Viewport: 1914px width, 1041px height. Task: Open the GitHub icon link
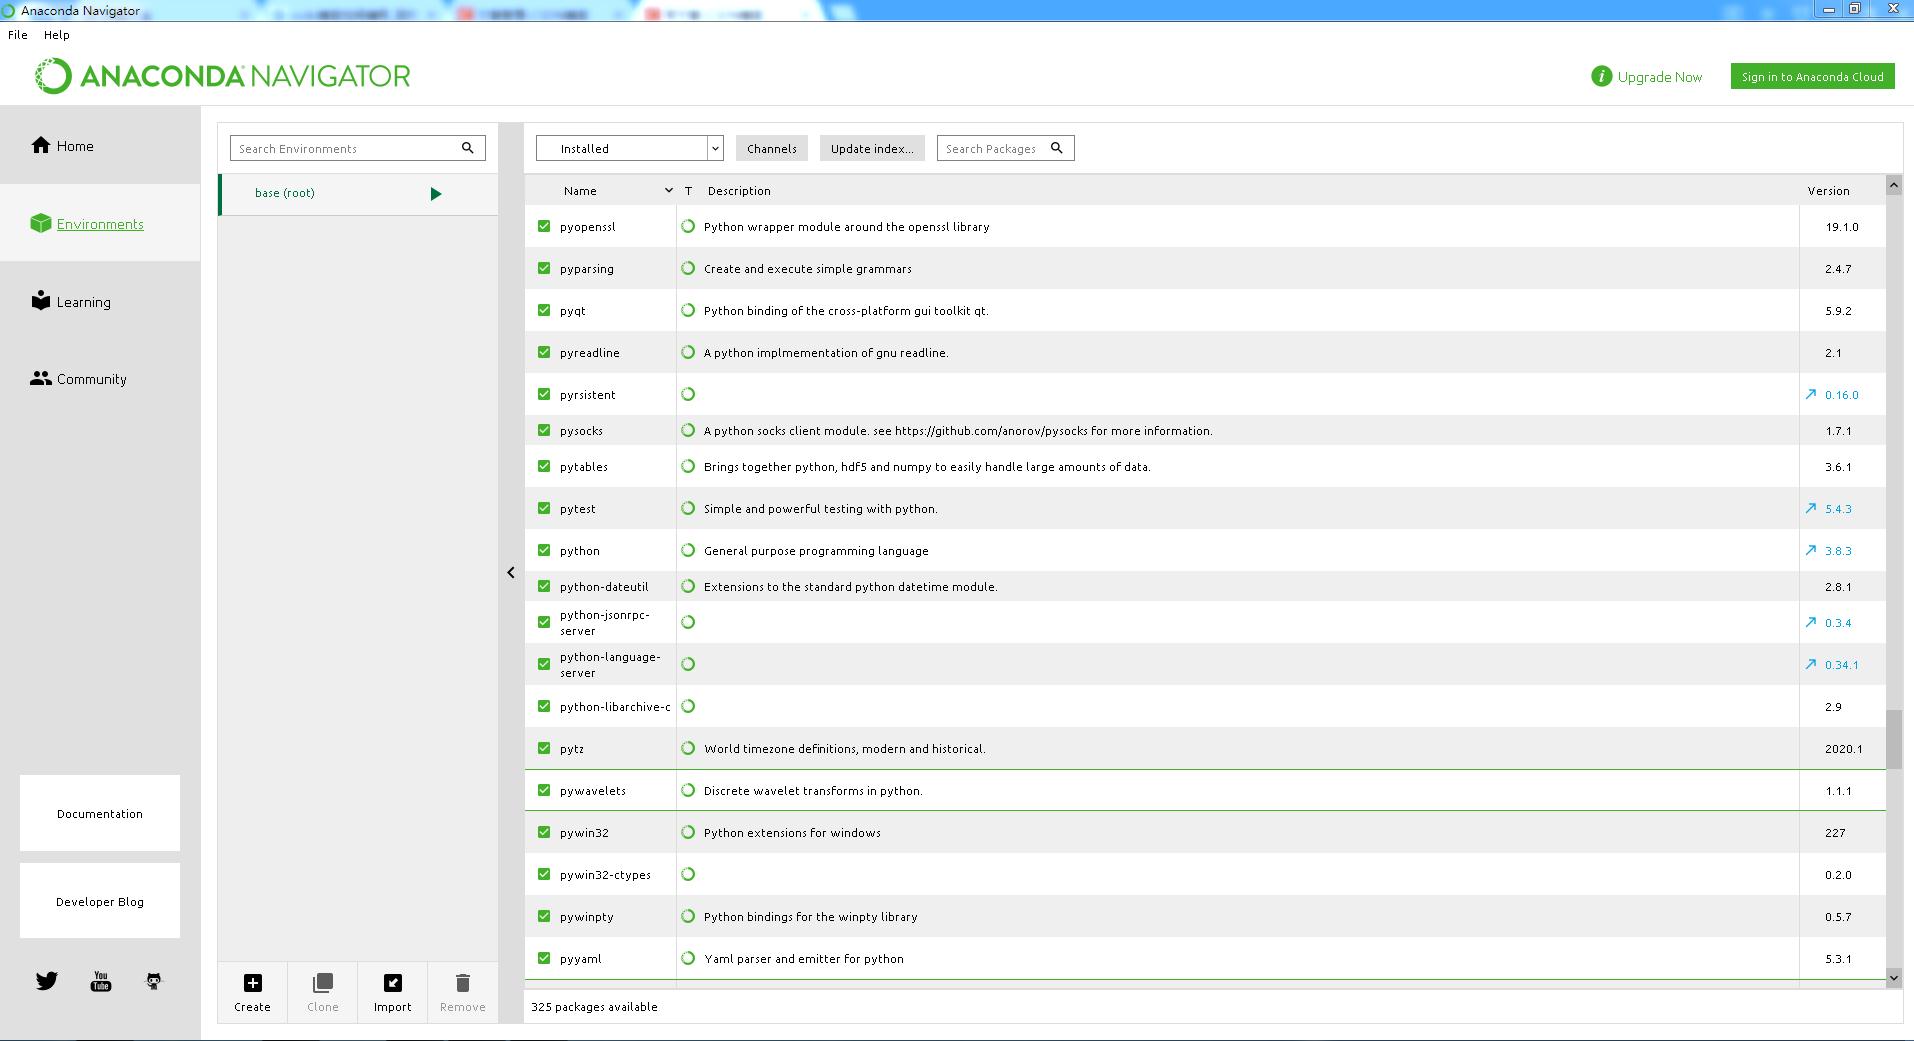pos(154,981)
